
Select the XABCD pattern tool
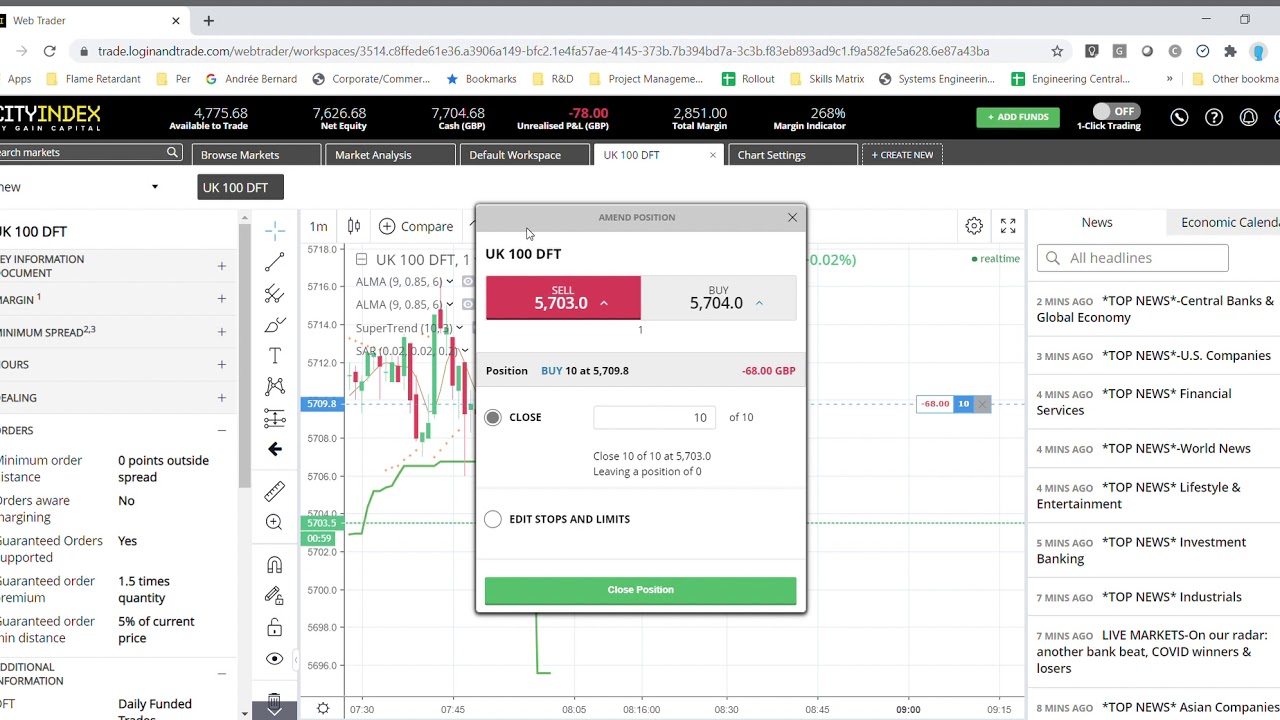point(275,386)
